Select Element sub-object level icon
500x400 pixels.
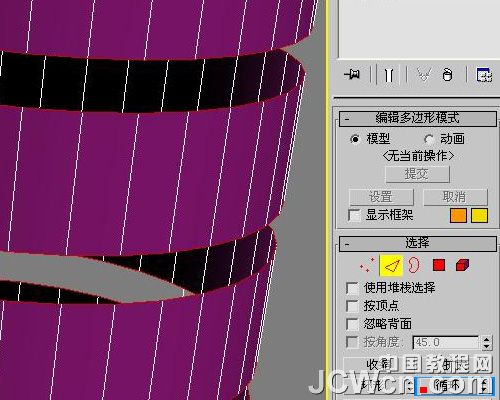pos(462,265)
